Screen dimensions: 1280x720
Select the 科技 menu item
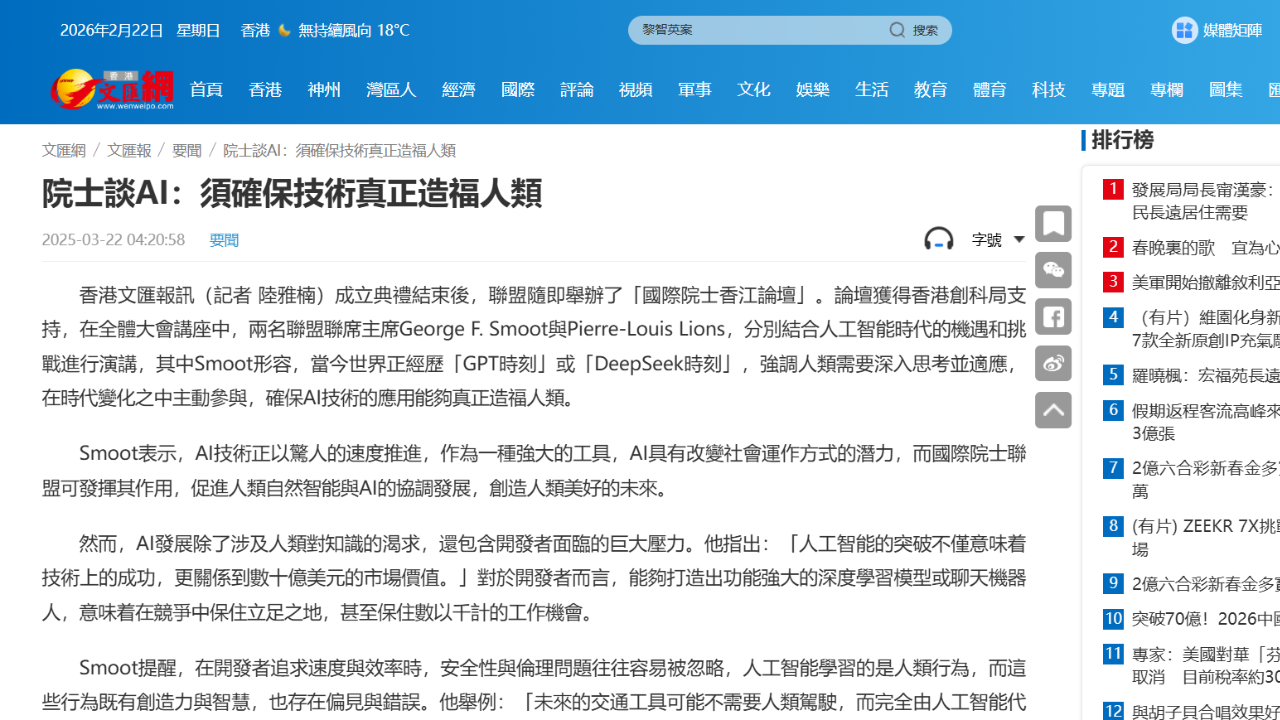(1048, 89)
